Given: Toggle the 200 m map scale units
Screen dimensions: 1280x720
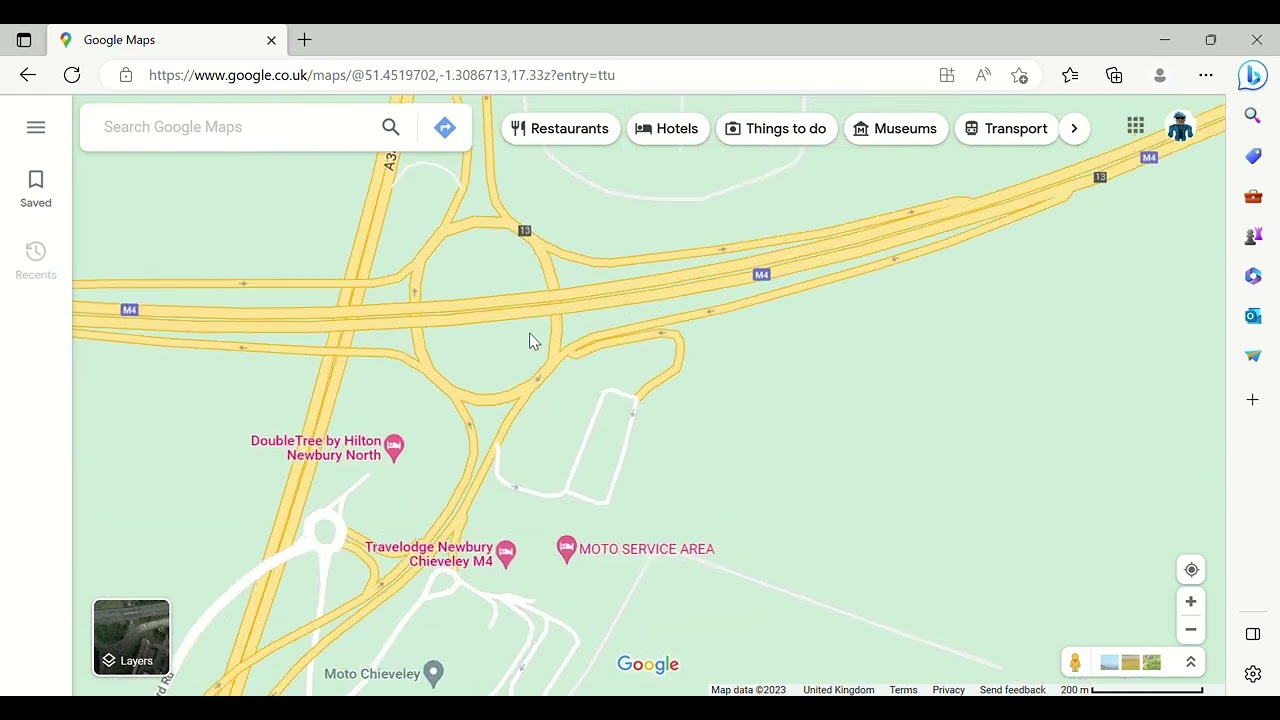Looking at the screenshot, I should coord(1131,690).
